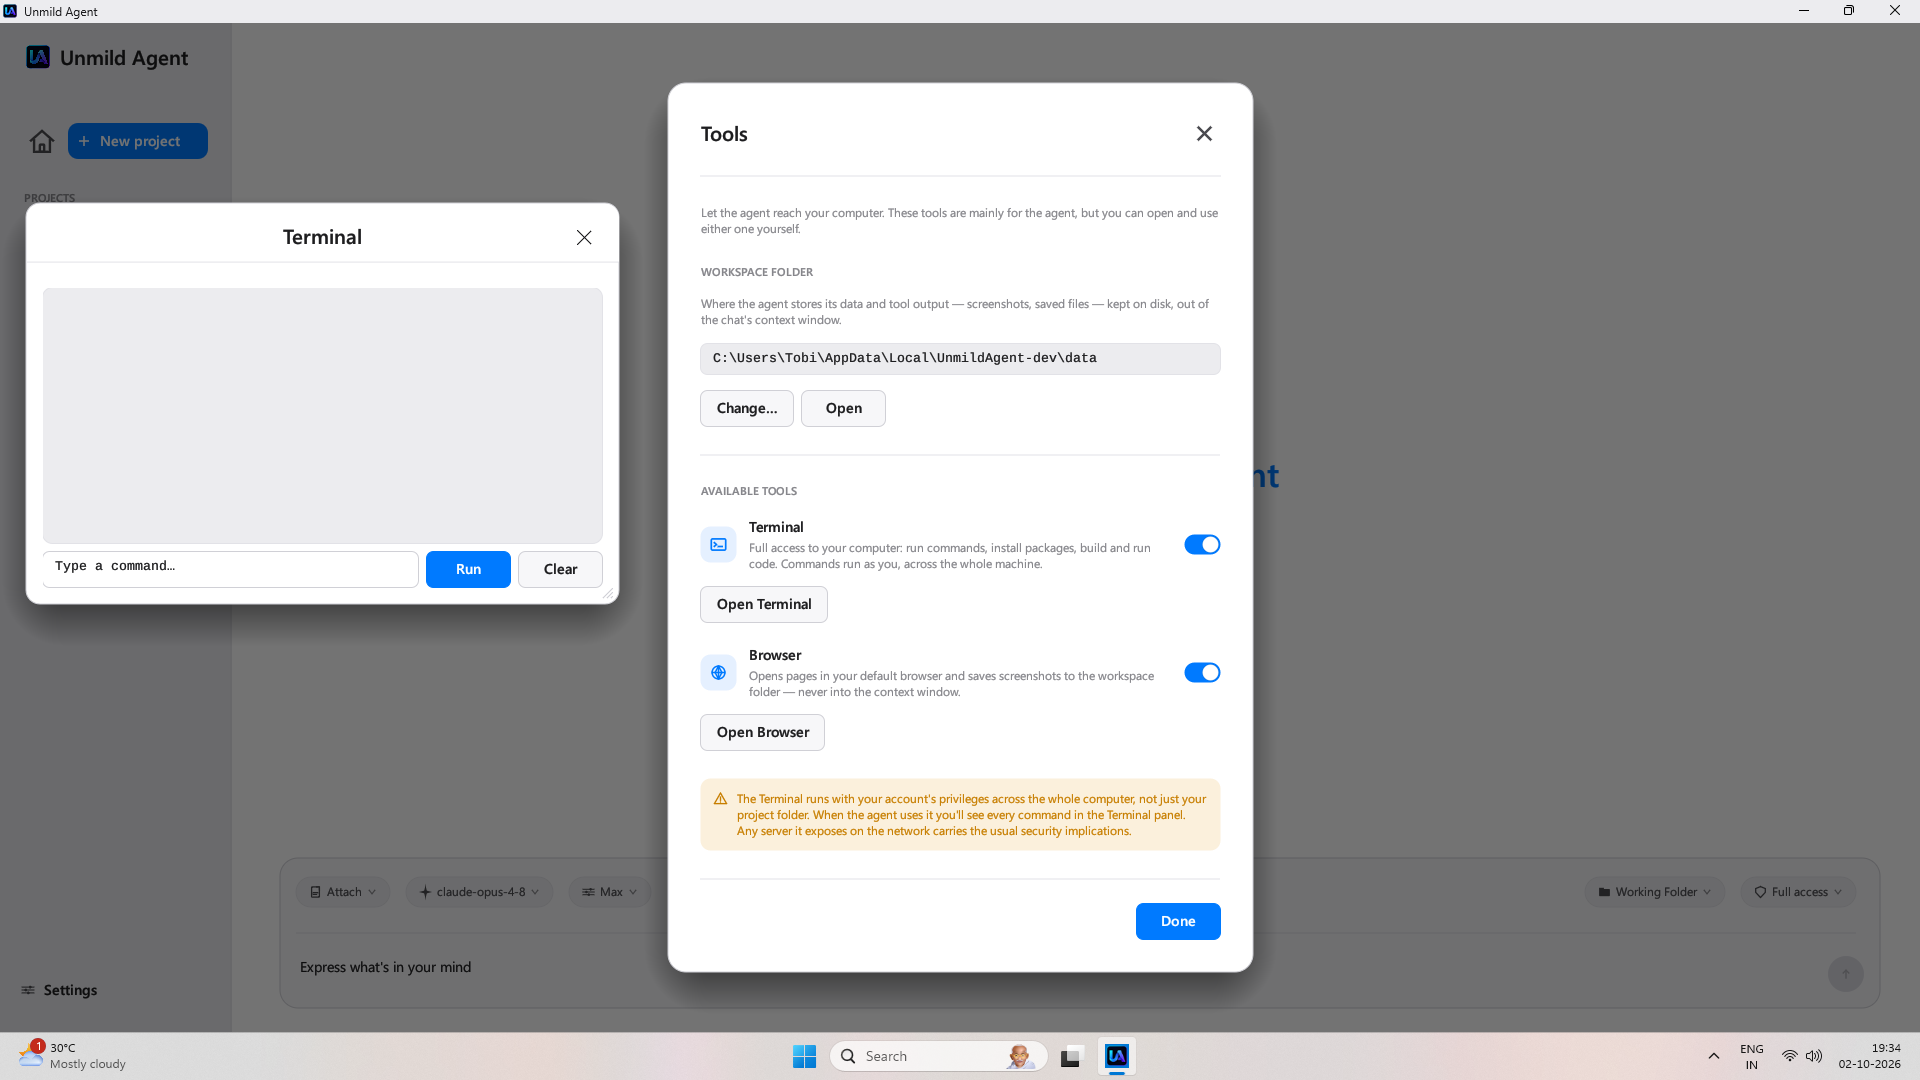The width and height of the screenshot is (1920, 1080).
Task: Click the Clear button in Terminal
Action: pos(560,569)
